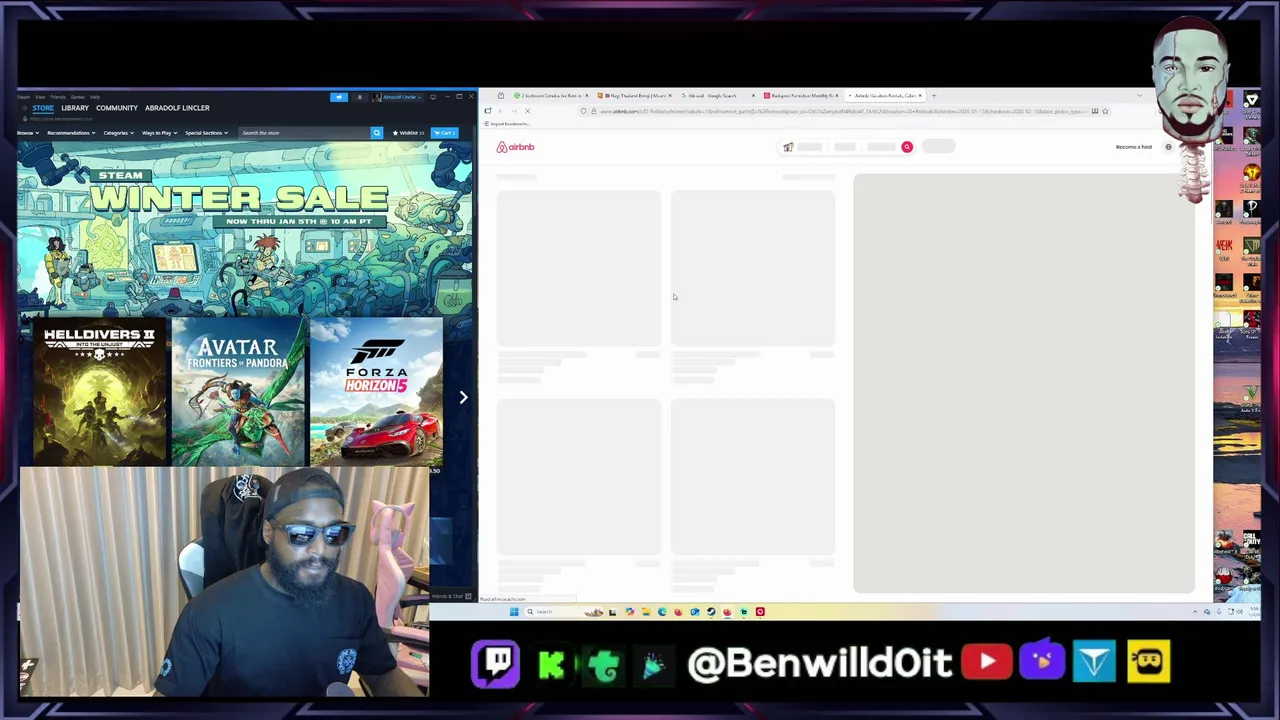1280x720 pixels.
Task: Open Steam menu in menu bar
Action: click(x=23, y=97)
